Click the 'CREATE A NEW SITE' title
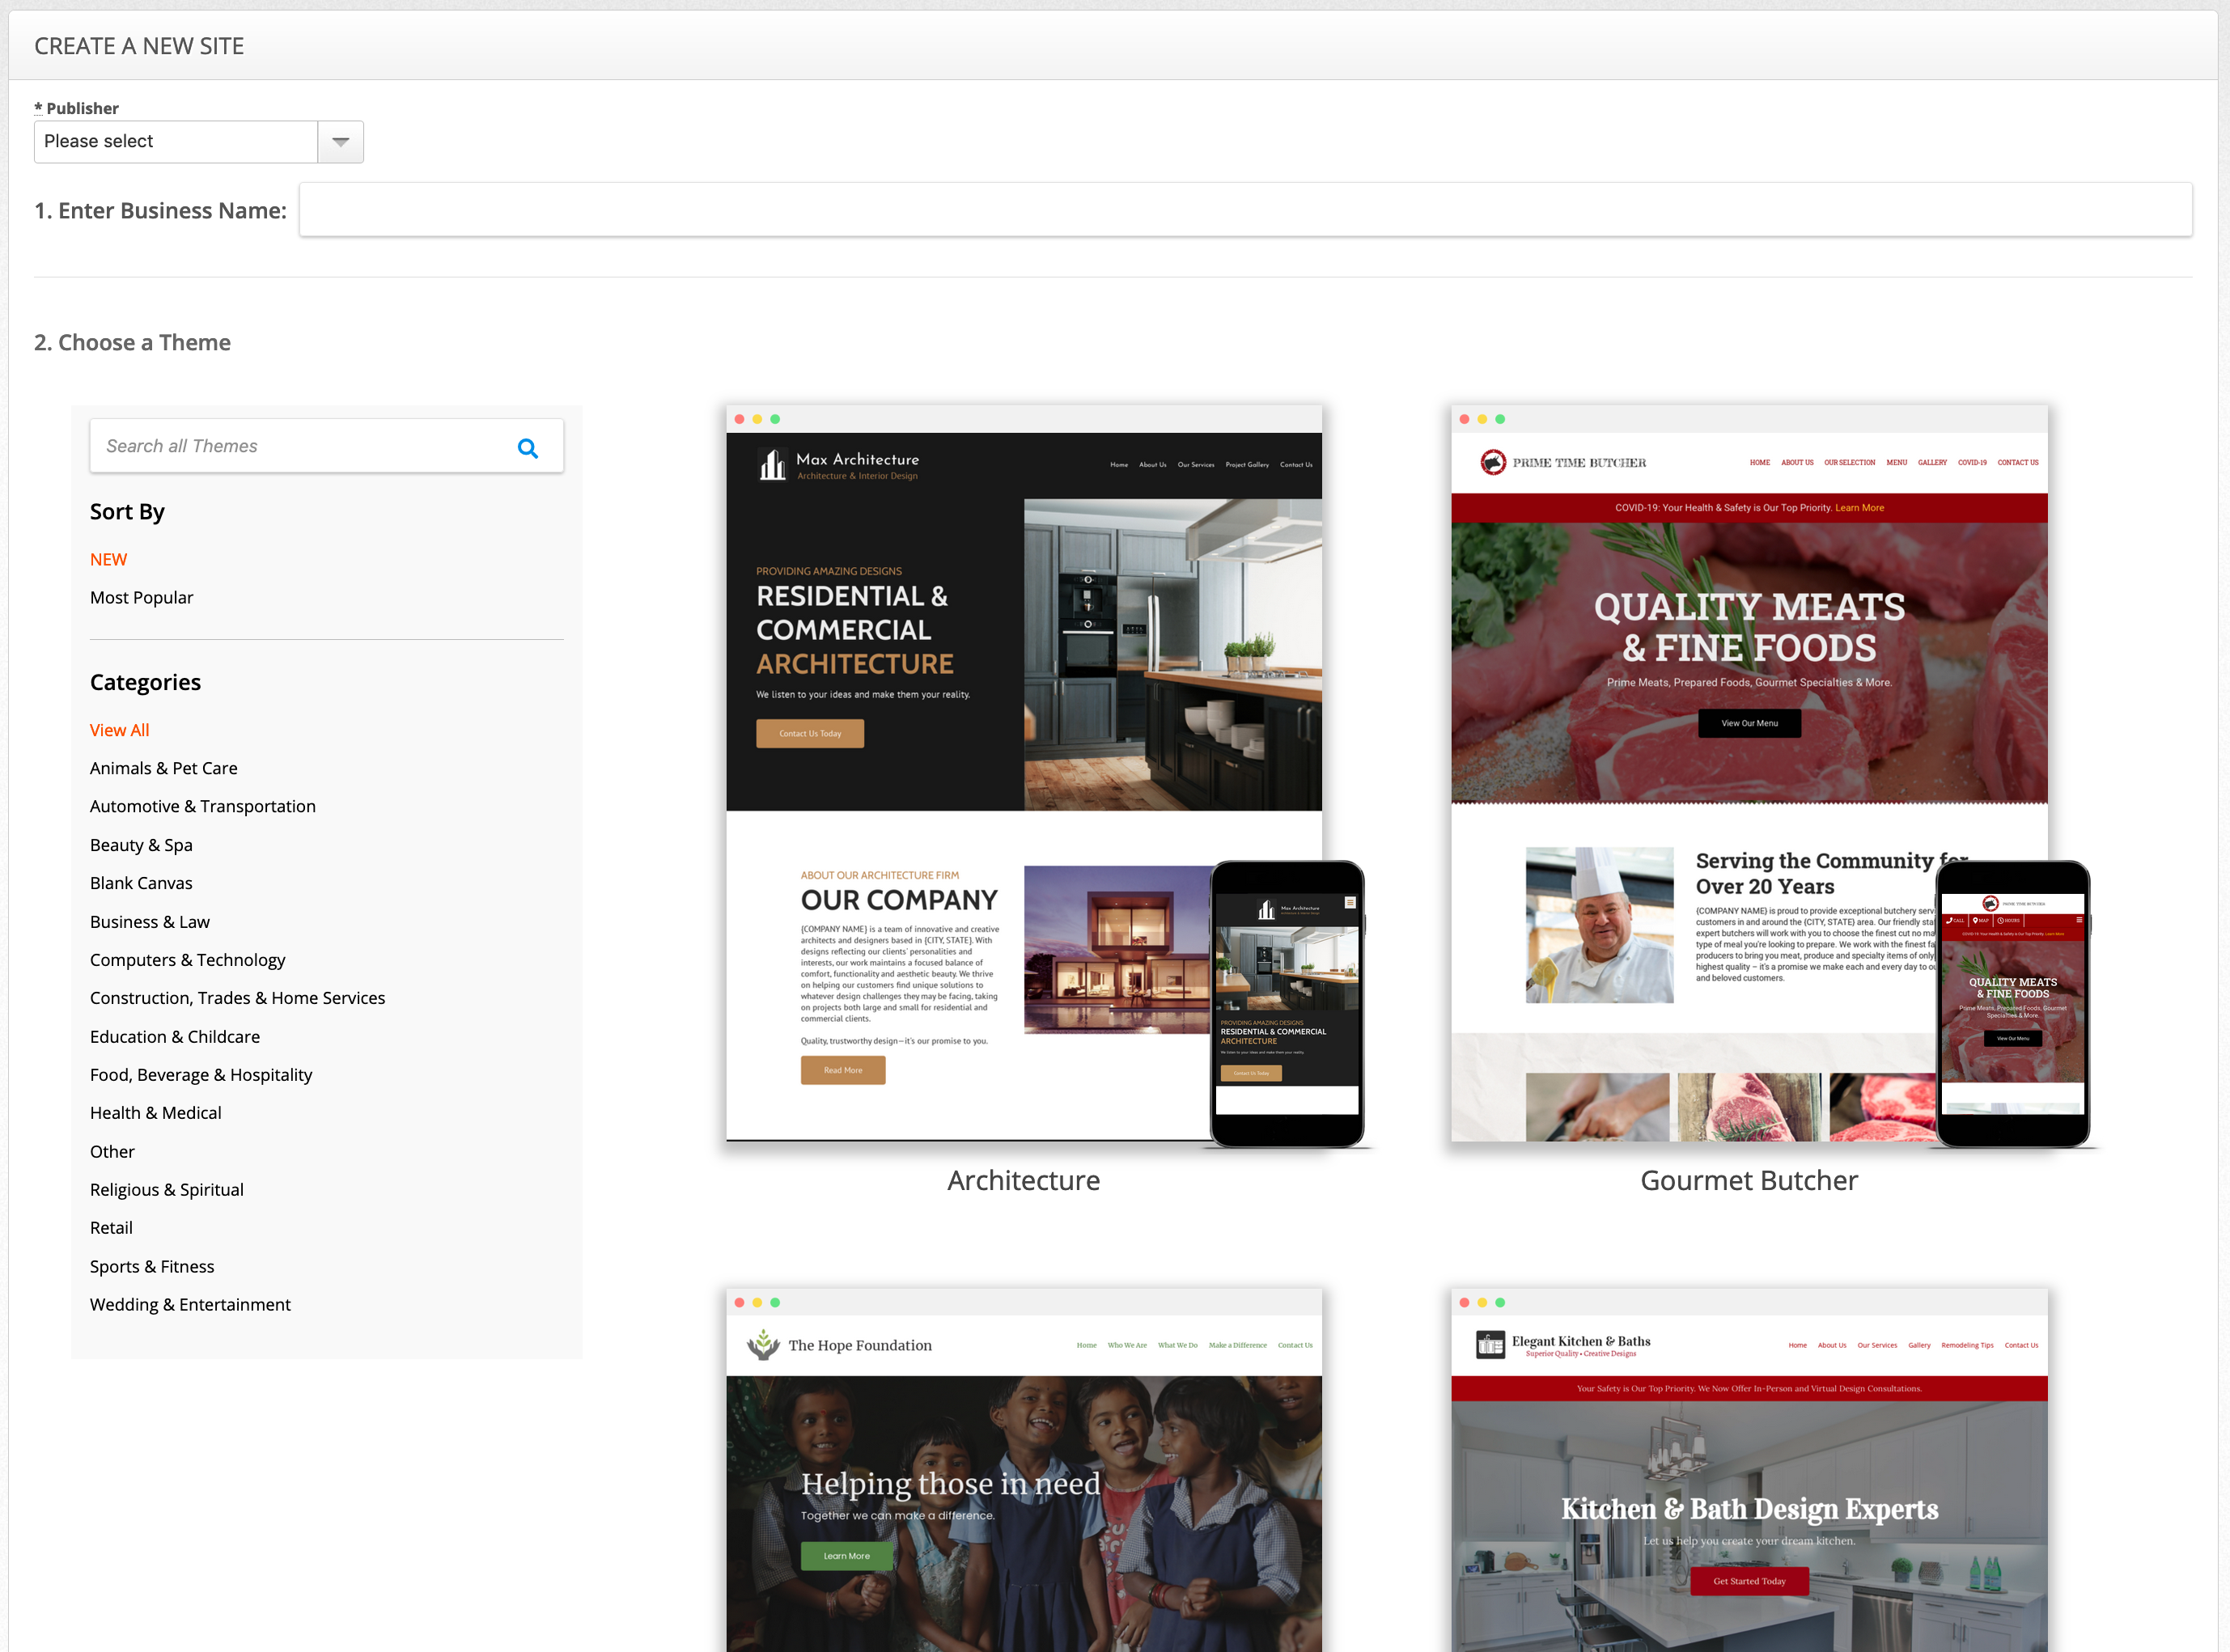This screenshot has width=2230, height=1652. [139, 46]
